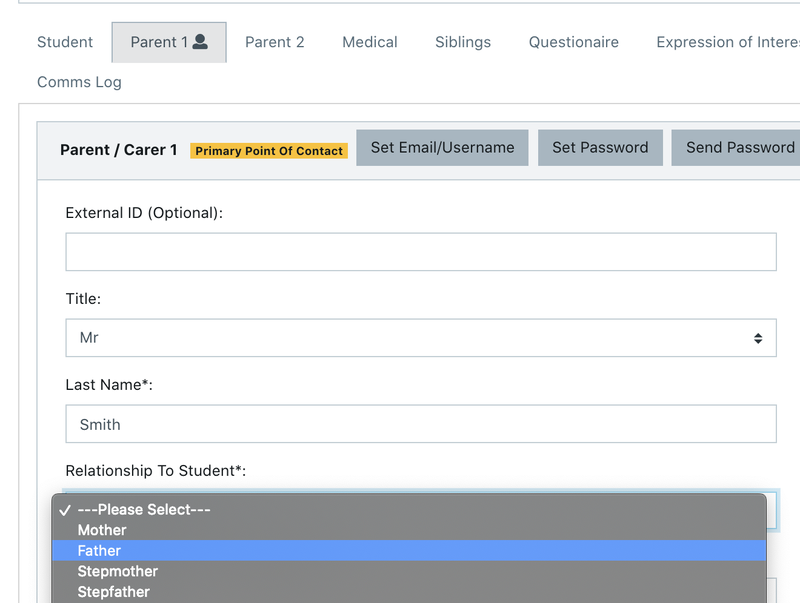
Task: Choose Mother from the relationship list
Action: [102, 530]
